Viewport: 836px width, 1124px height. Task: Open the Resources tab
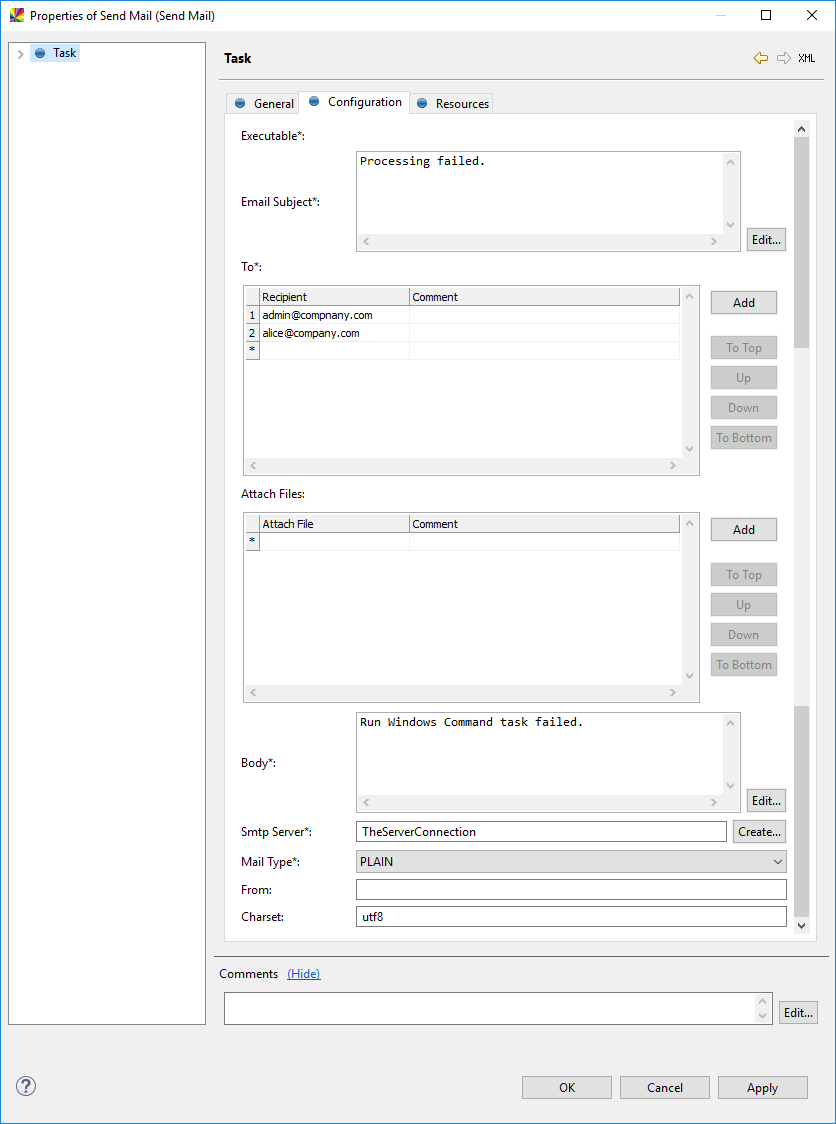[452, 104]
